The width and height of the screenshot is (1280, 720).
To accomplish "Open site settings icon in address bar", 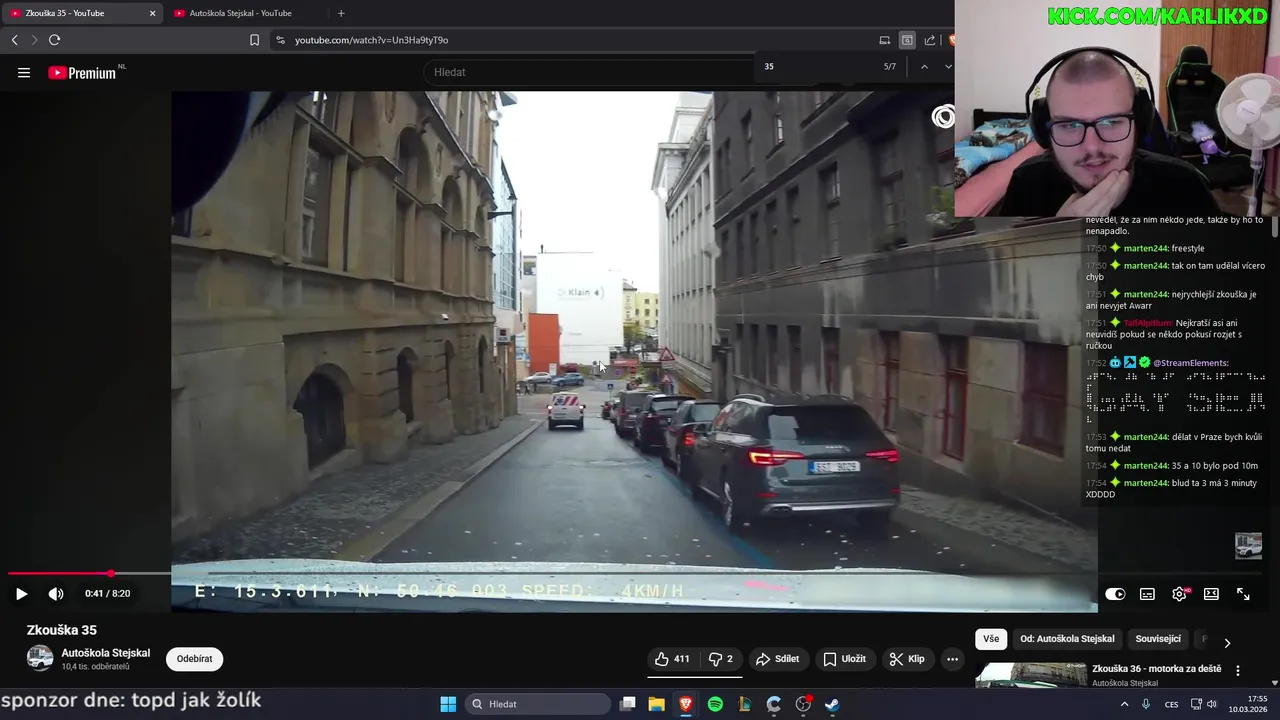I will tap(280, 40).
